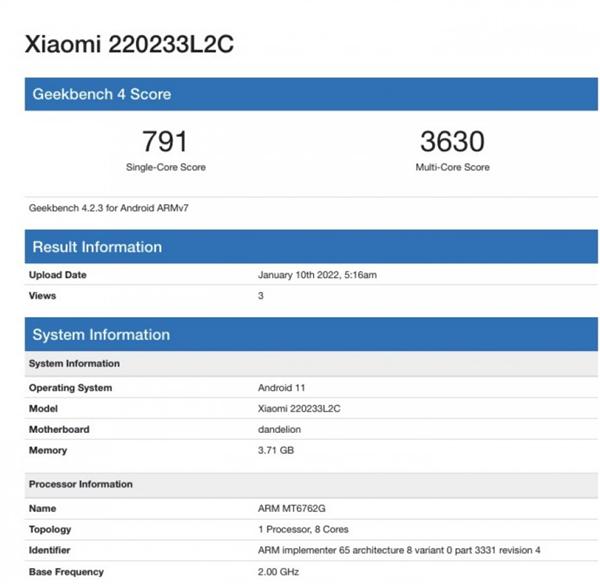Select the 1 Processor, 8 Cores value
This screenshot has width=600, height=584.
[303, 529]
